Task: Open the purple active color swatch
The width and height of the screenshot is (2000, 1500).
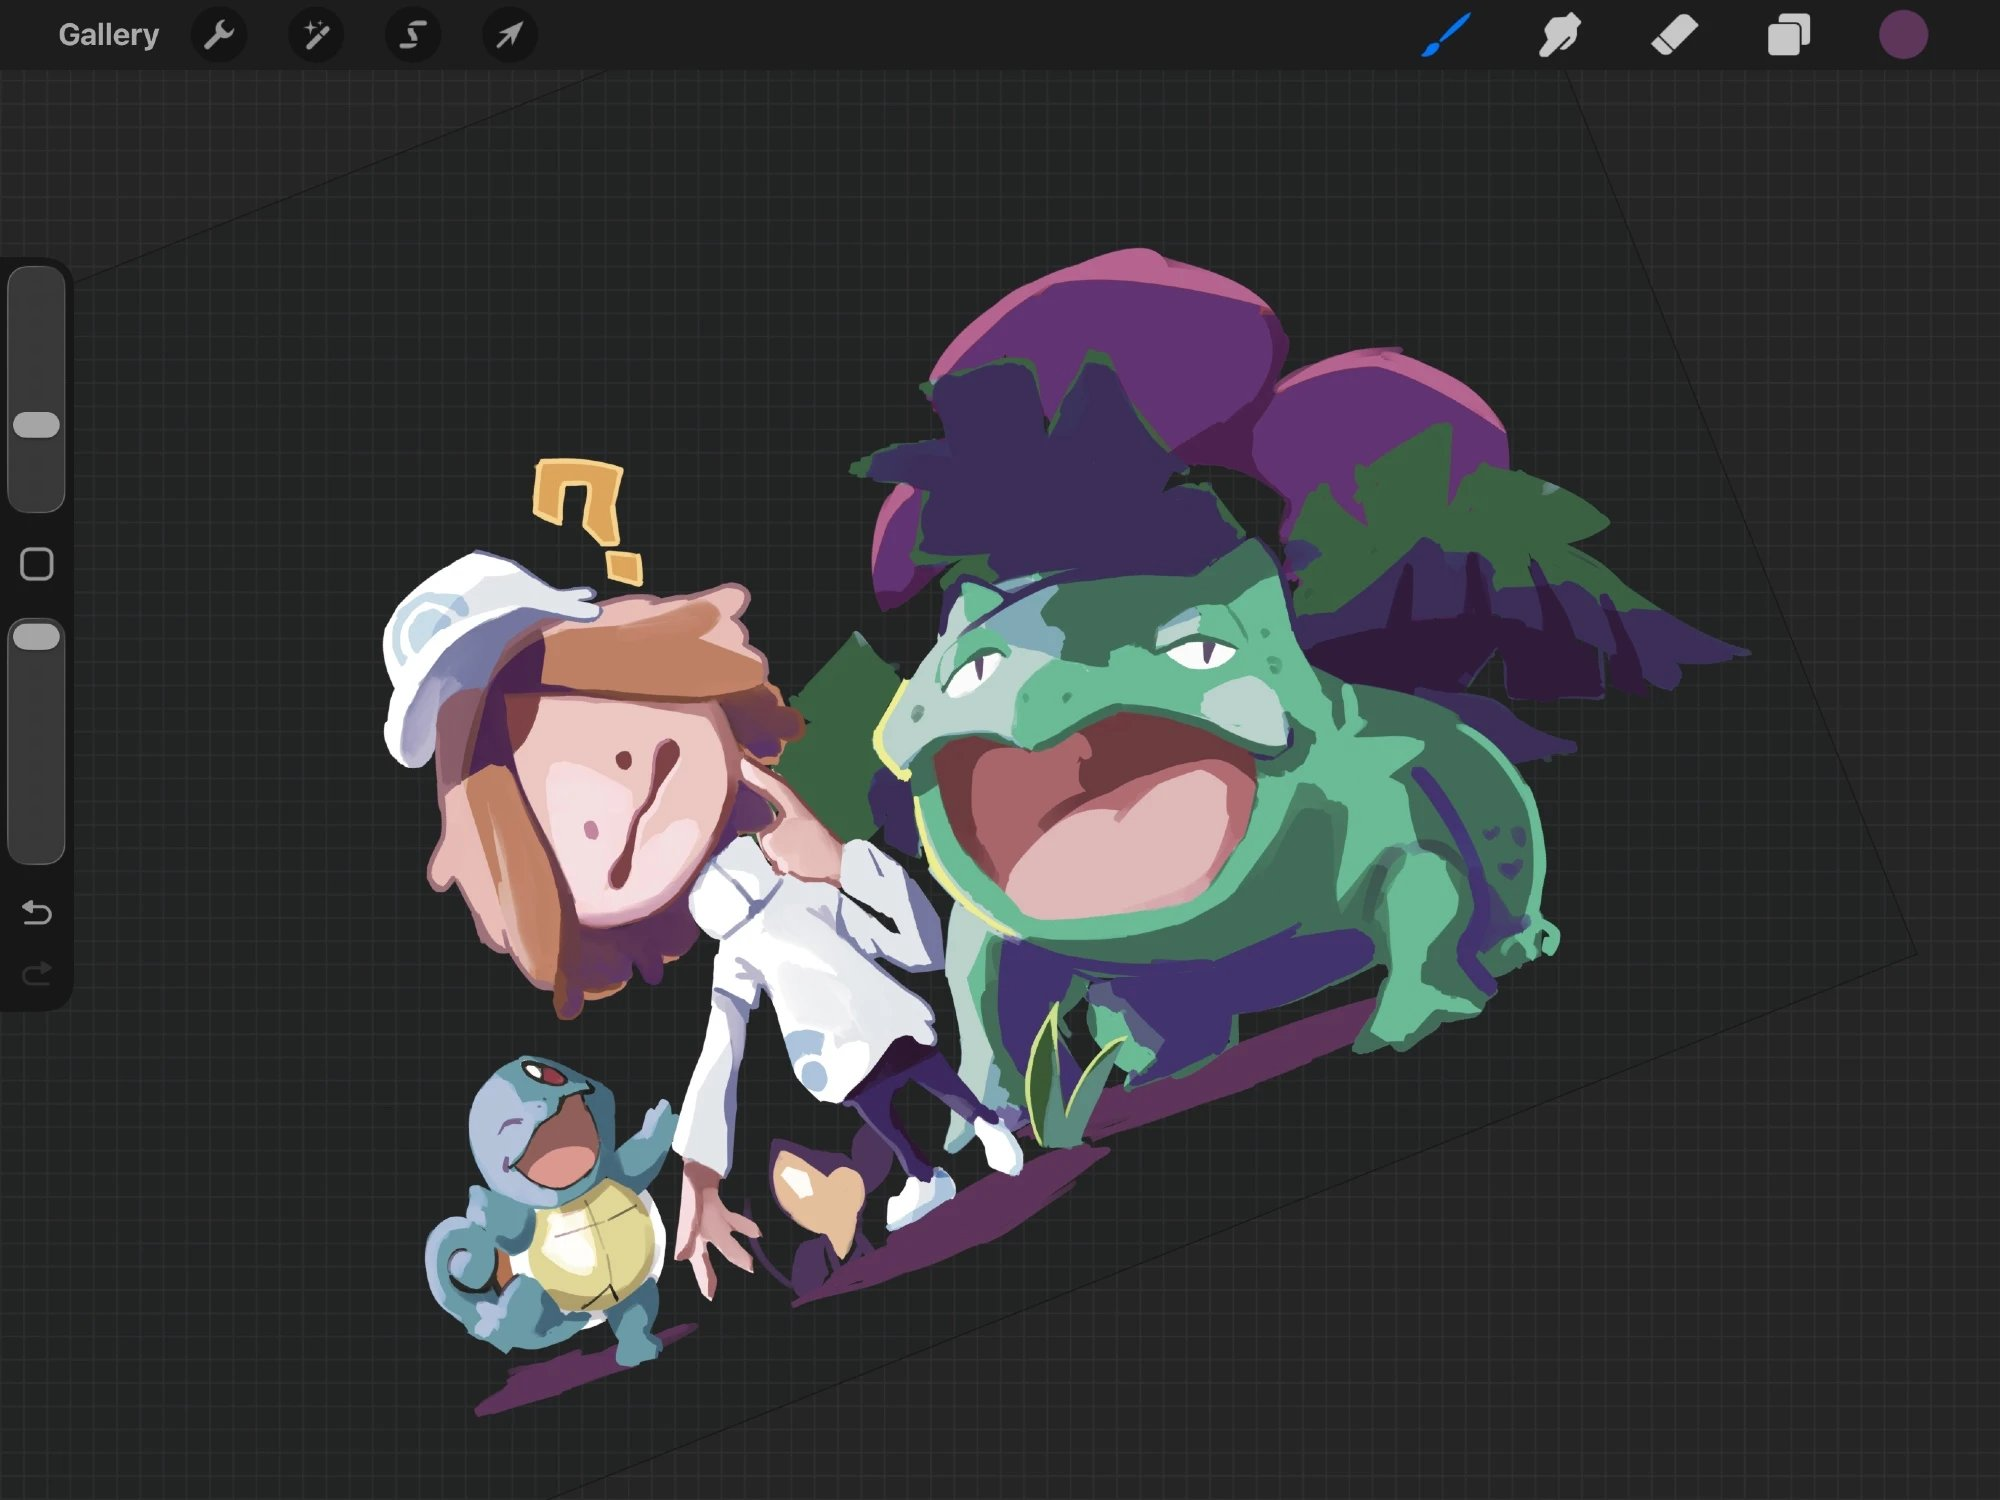Action: coord(1902,35)
